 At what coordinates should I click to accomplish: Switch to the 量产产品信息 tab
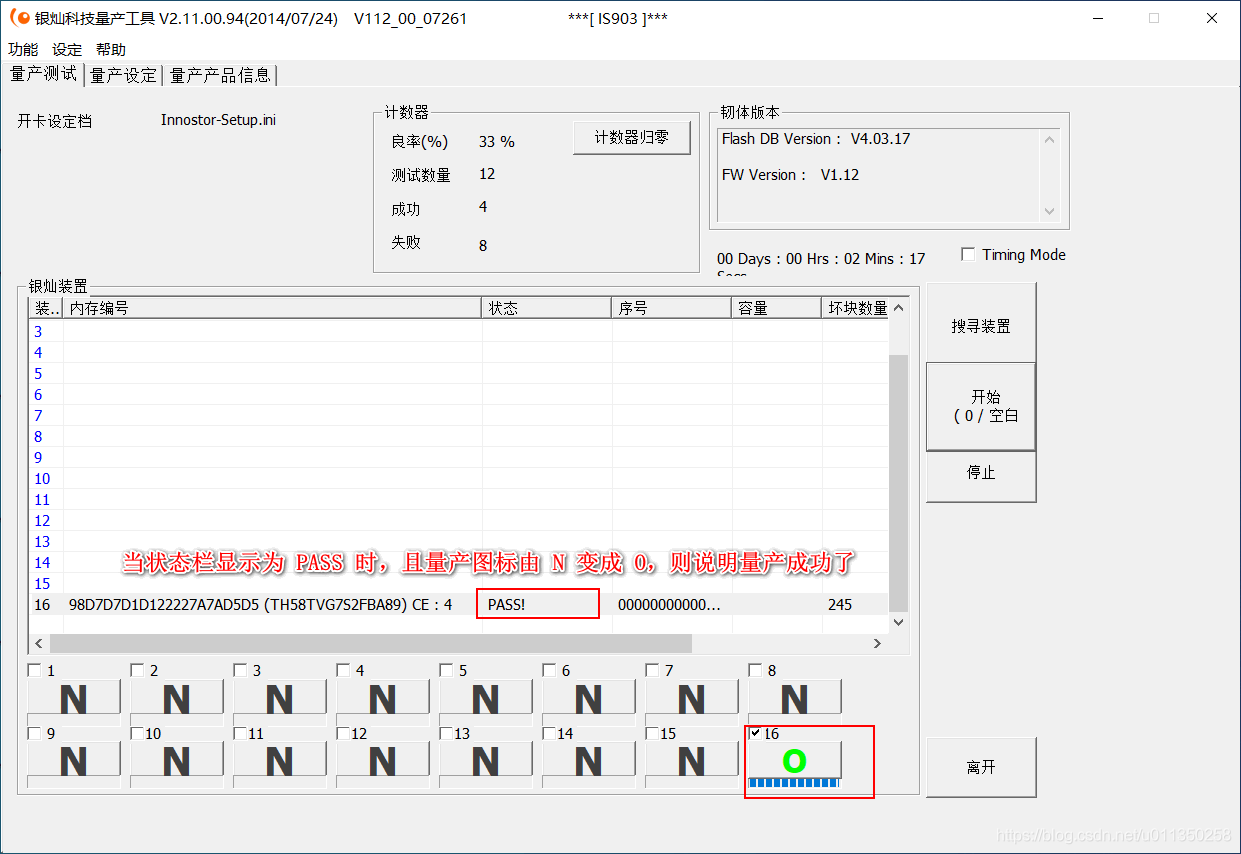[x=220, y=75]
